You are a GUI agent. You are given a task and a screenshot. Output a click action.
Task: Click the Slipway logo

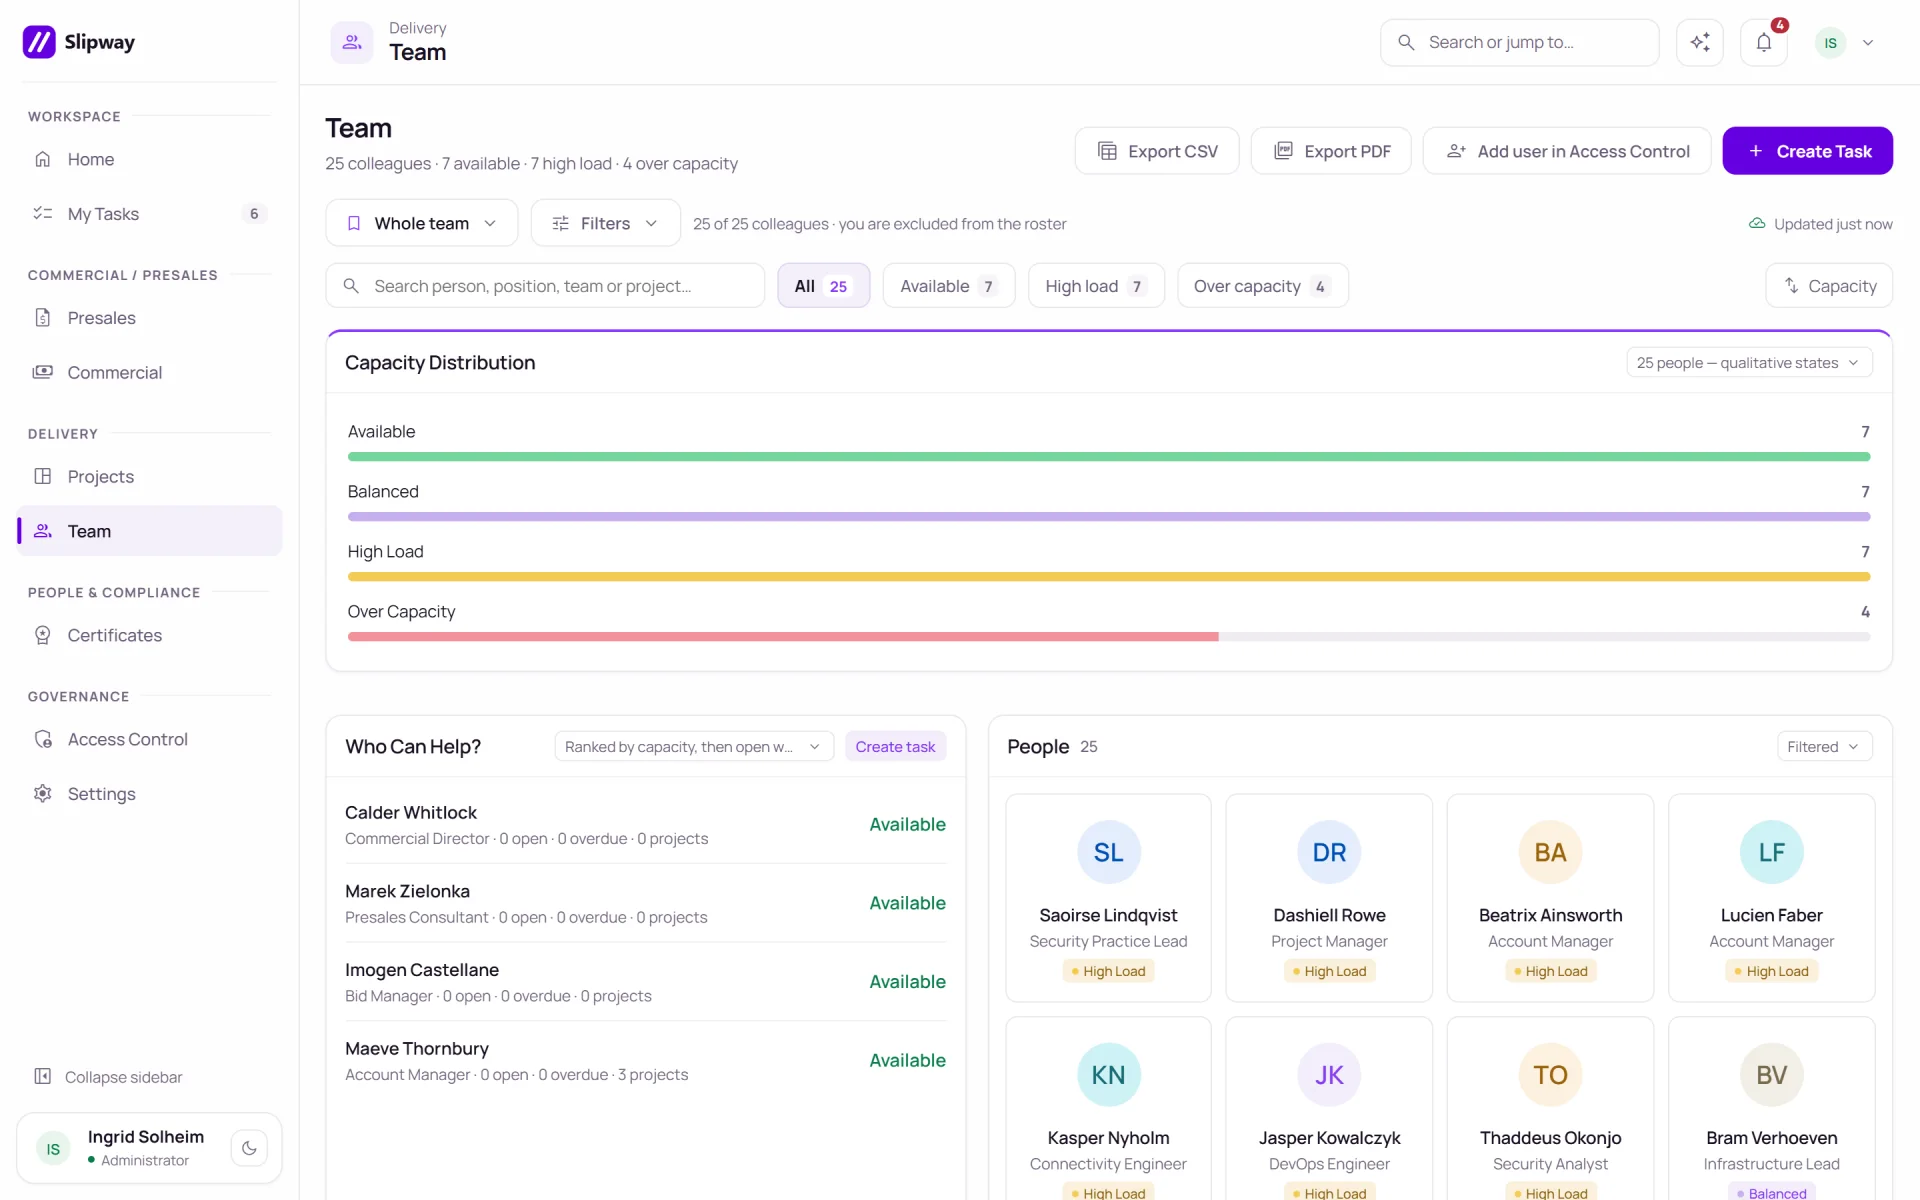[x=79, y=42]
